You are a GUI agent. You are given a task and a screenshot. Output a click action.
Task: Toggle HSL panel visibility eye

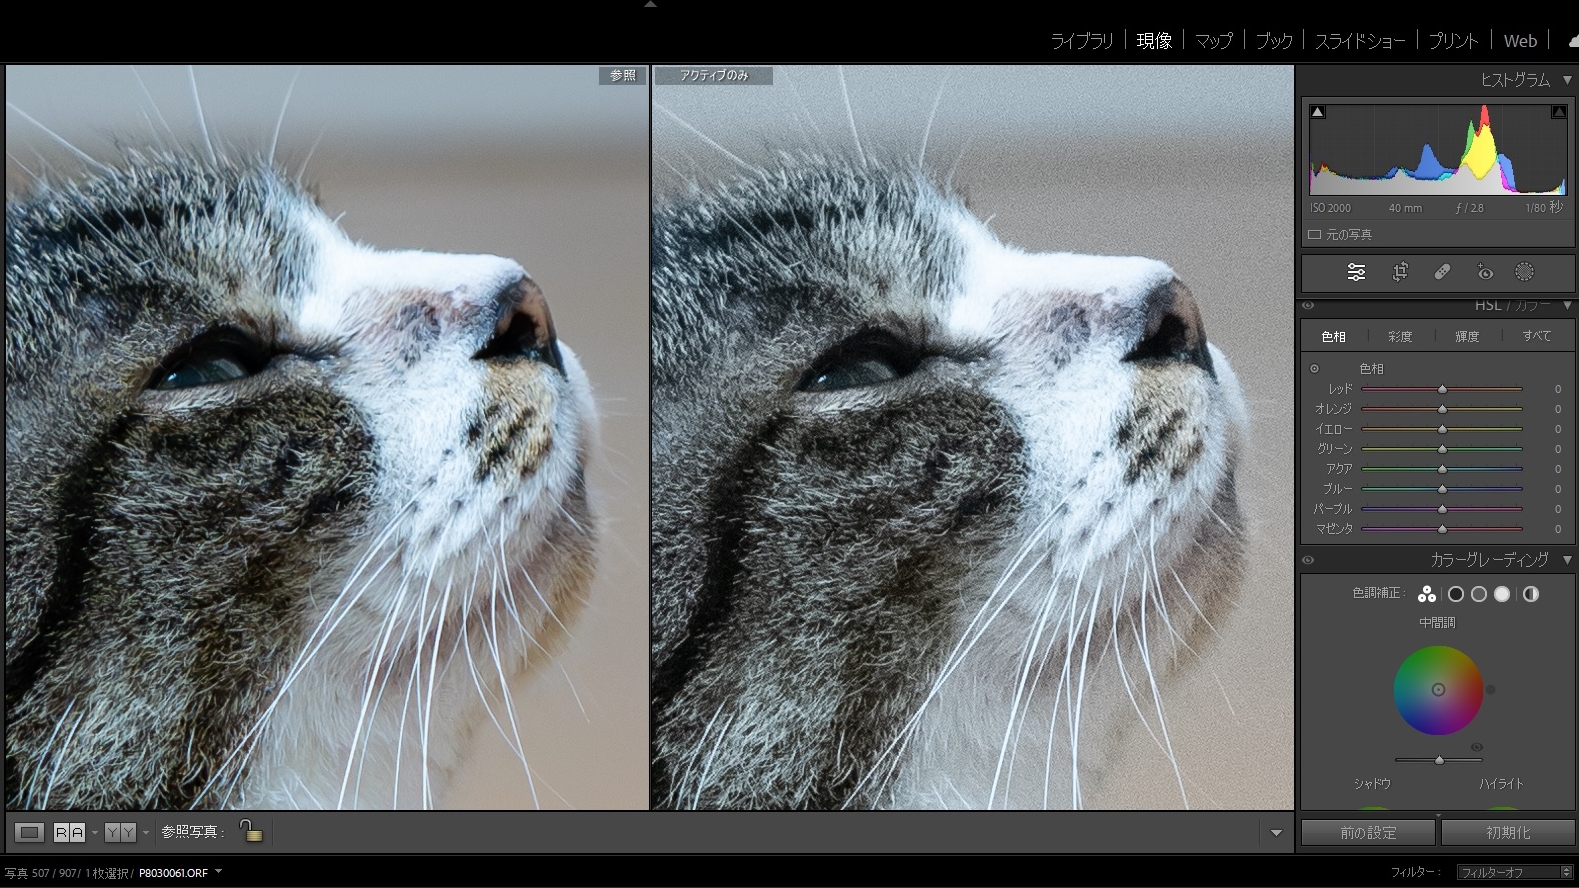(x=1308, y=306)
